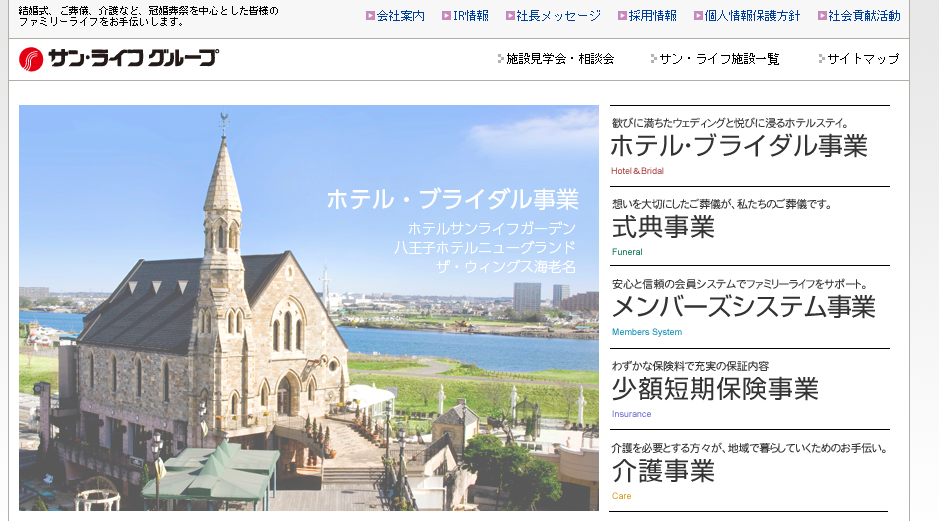Screen dimensions: 939x521
Task: Open the 式典事業 Funeral section
Action: coord(663,227)
